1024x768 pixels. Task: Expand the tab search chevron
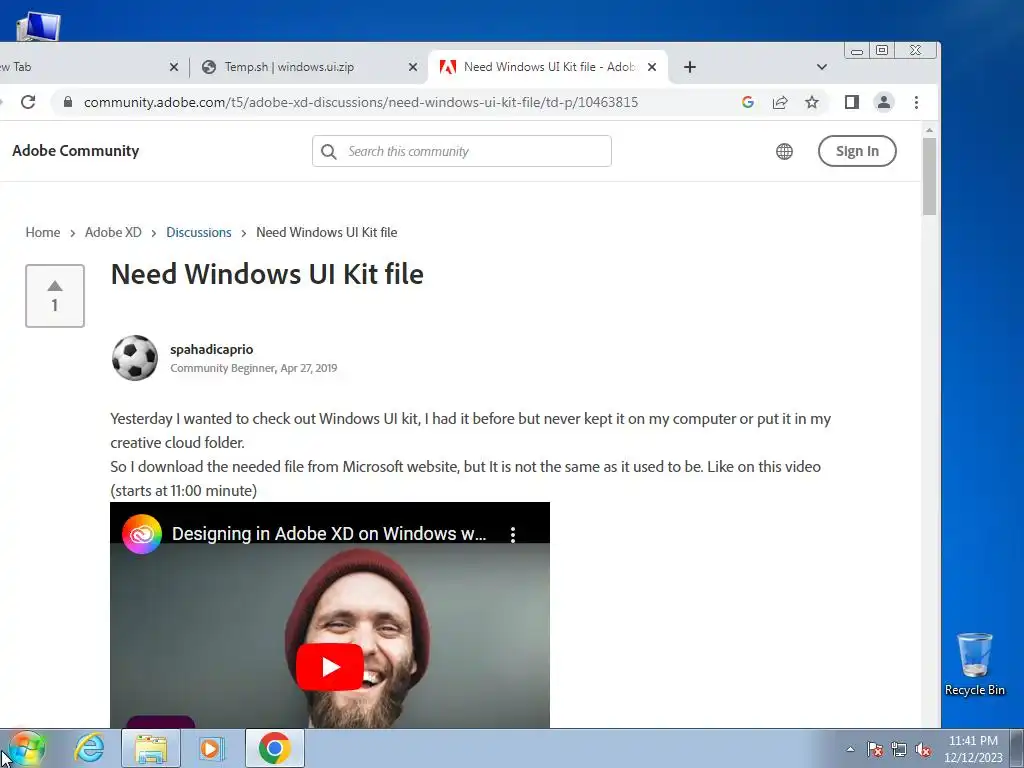[x=822, y=67]
